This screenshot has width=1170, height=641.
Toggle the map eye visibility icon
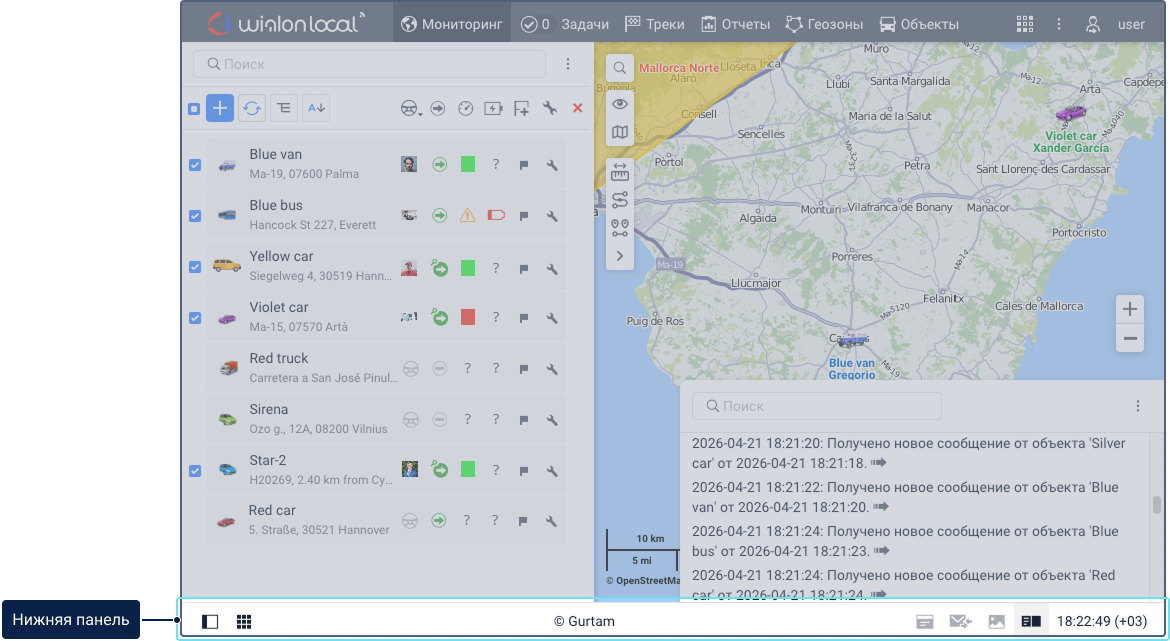coord(620,103)
